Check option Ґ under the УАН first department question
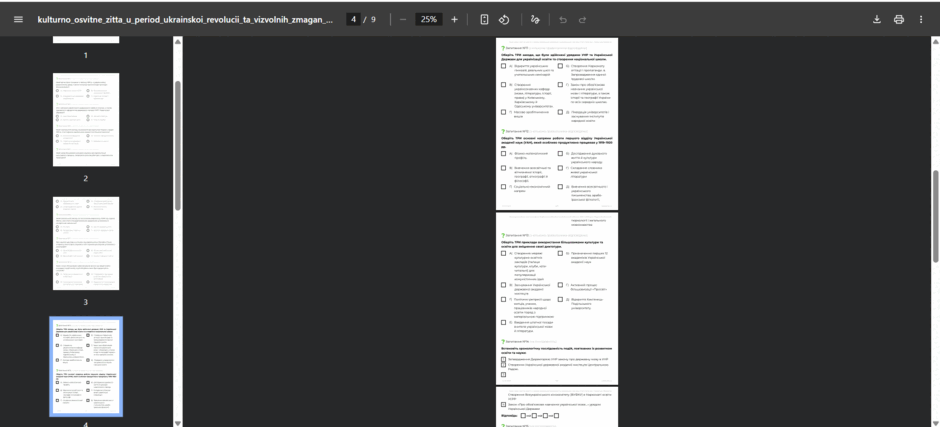This screenshot has width=940, height=427. pos(504,187)
